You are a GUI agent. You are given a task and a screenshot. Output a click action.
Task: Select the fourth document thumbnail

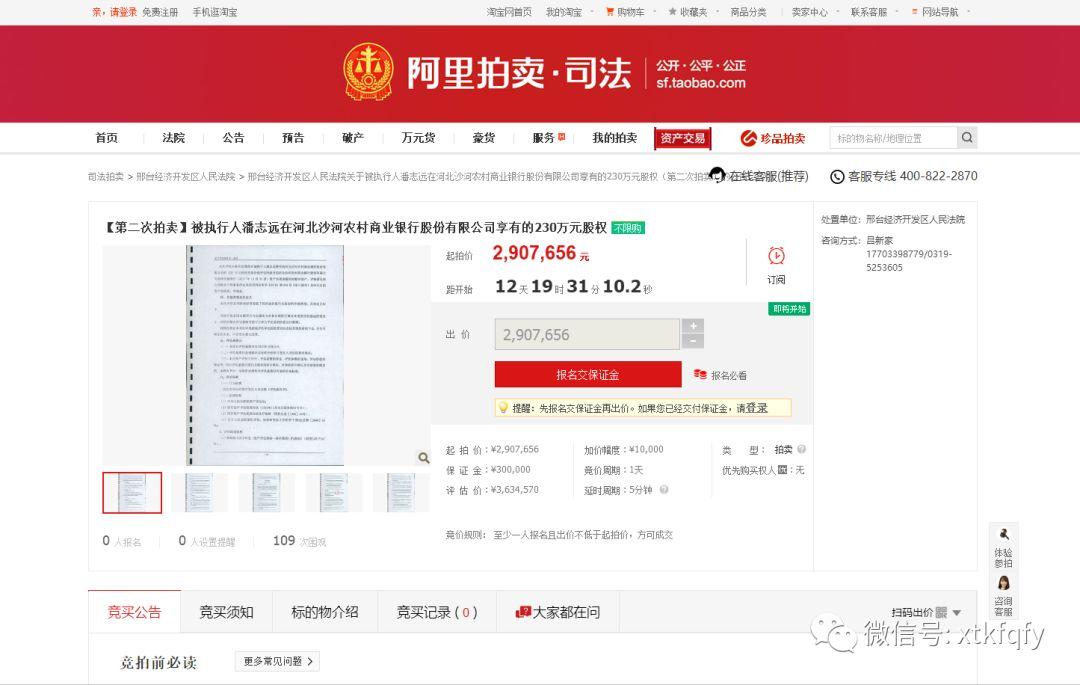pos(334,492)
